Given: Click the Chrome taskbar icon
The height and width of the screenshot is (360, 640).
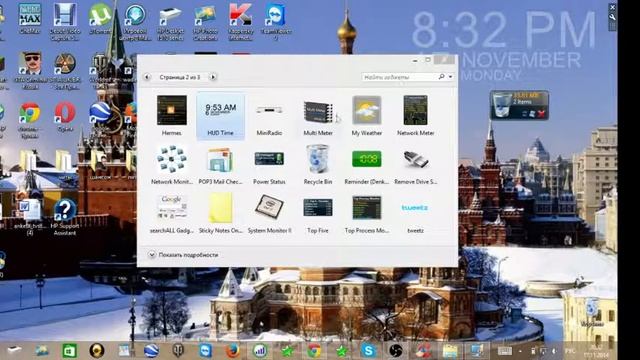Looking at the screenshot, I should click(x=314, y=350).
